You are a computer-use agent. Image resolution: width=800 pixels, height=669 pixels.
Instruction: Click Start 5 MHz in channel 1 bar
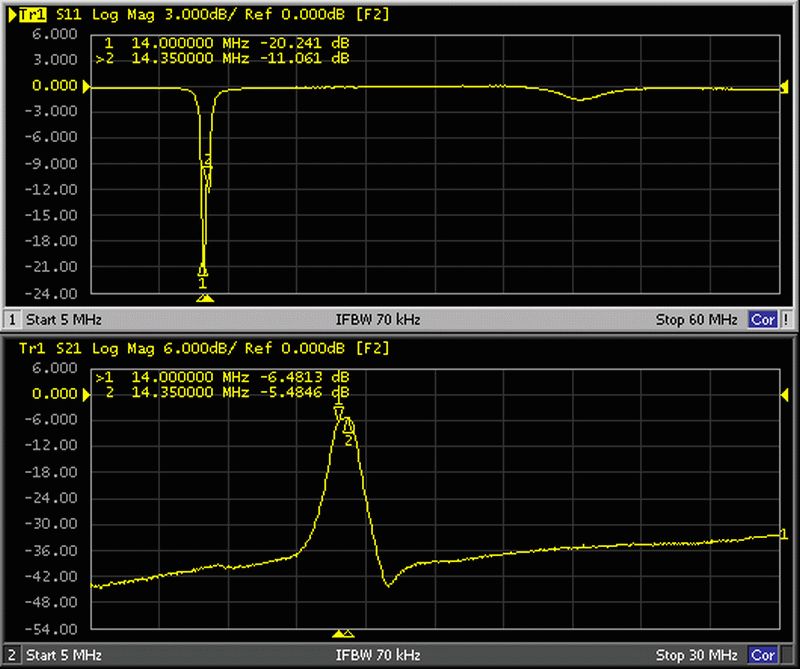64,320
